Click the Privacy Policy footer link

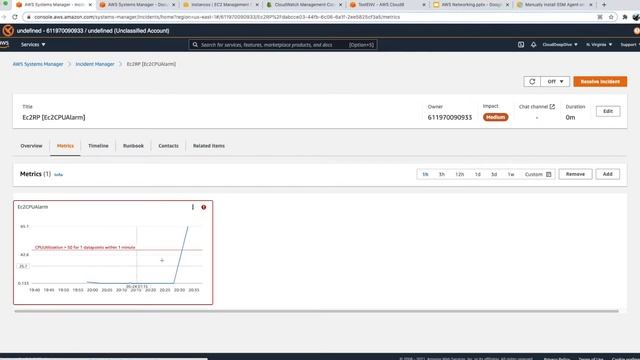556,358
